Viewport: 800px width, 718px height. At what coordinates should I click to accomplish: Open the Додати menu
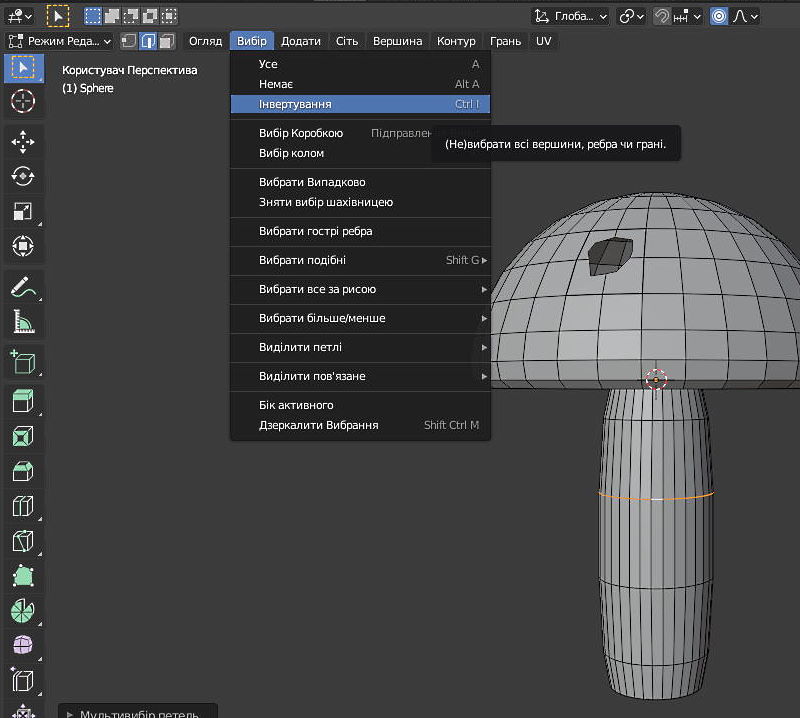[301, 41]
